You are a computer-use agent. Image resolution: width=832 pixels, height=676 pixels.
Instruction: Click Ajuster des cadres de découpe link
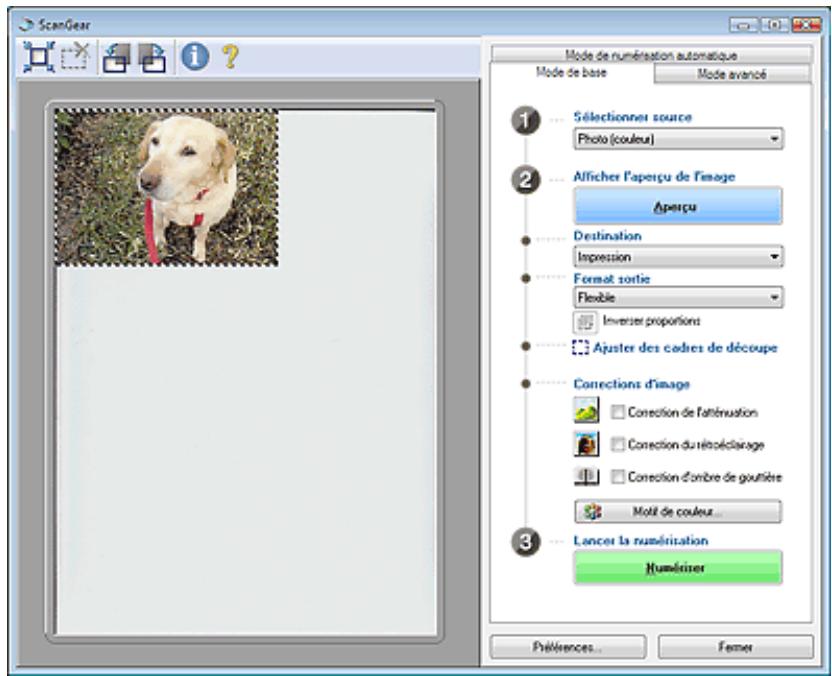[685, 348]
